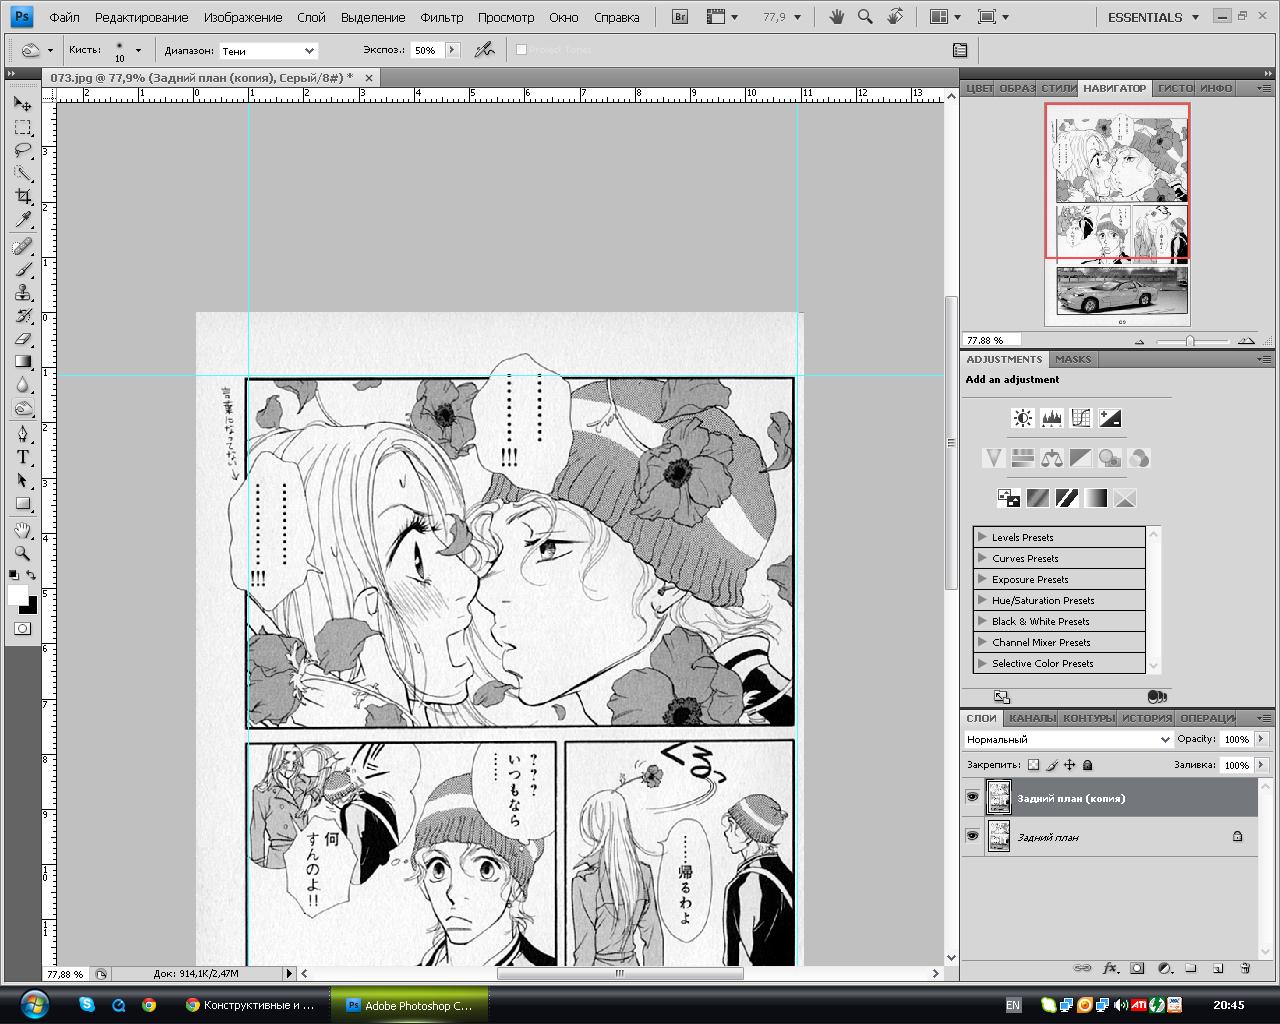Toggle lock position
The width and height of the screenshot is (1280, 1024).
click(x=1069, y=765)
